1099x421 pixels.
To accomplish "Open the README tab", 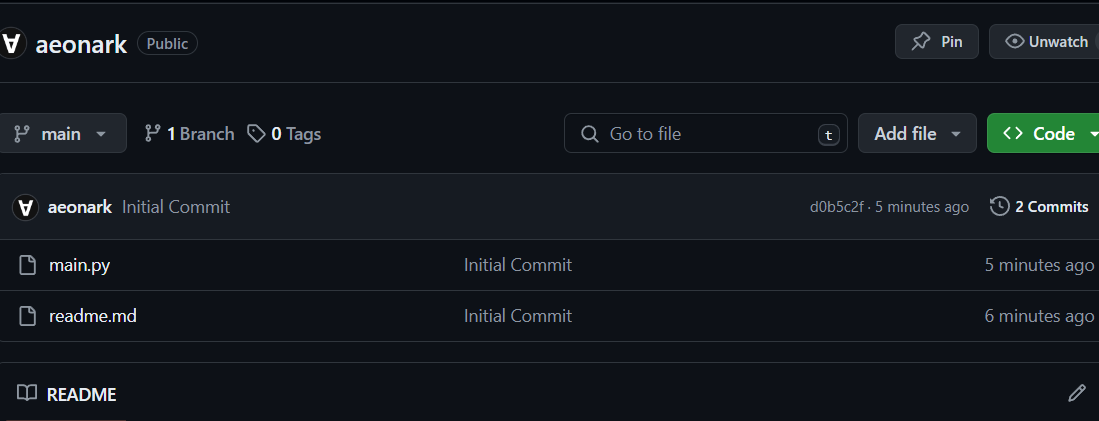I will pyautogui.click(x=81, y=394).
